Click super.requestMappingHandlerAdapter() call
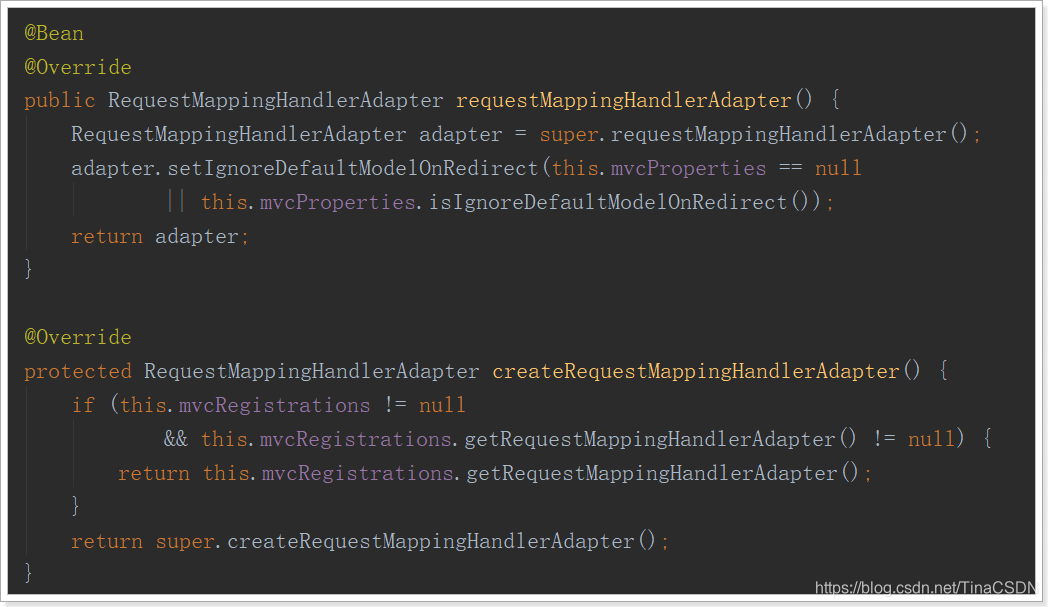This screenshot has width=1048, height=607. [753, 134]
